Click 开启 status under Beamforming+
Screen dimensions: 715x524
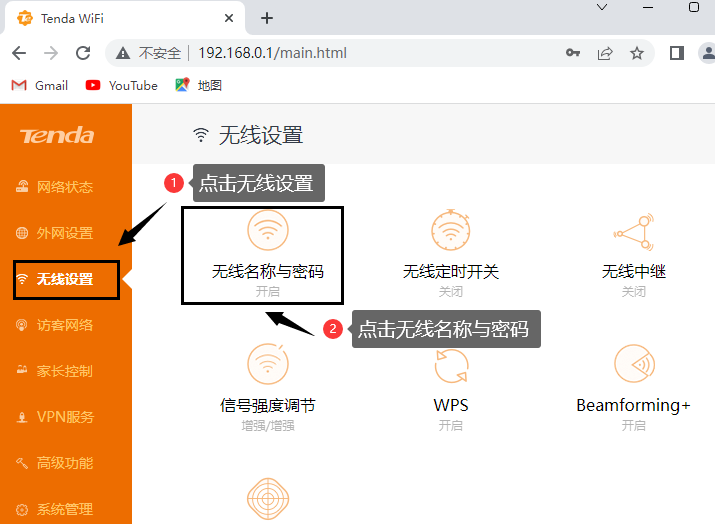pos(634,425)
